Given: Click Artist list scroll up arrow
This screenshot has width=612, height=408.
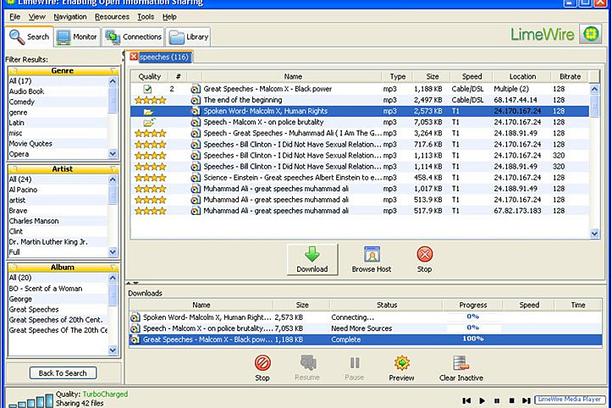Looking at the screenshot, I should 112,180.
